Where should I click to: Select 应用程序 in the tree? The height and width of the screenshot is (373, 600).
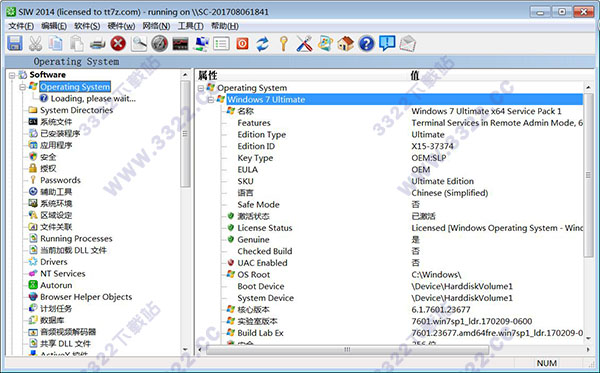[56, 145]
